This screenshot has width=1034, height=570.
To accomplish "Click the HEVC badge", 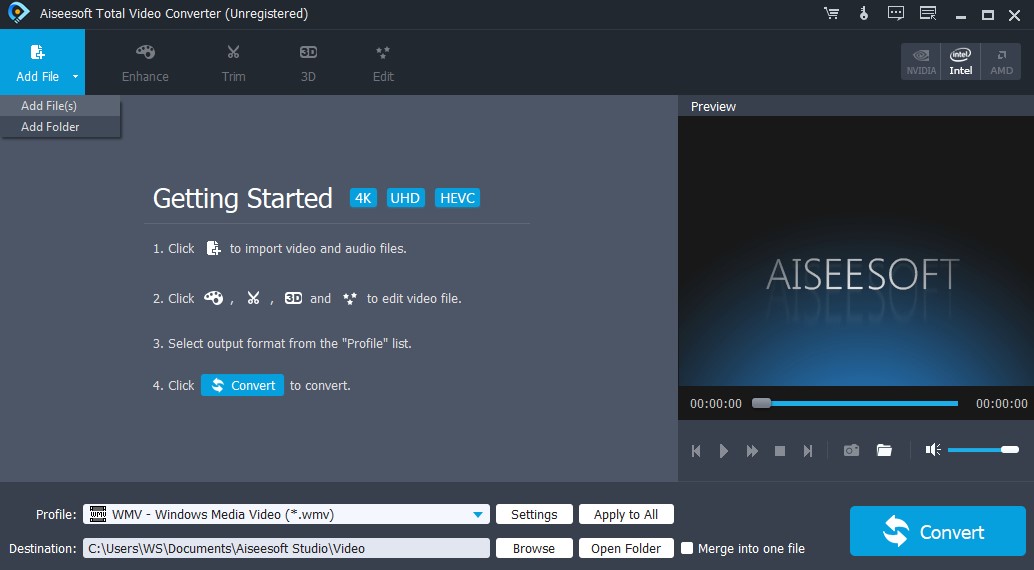I will [457, 198].
